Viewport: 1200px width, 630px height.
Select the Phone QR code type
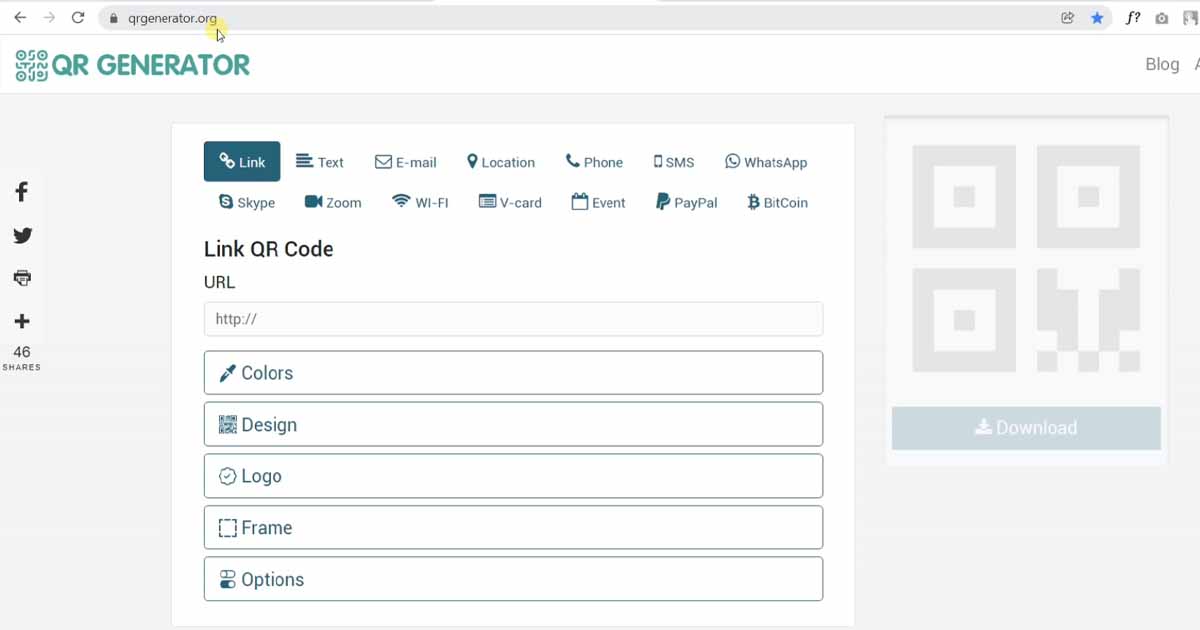(594, 161)
